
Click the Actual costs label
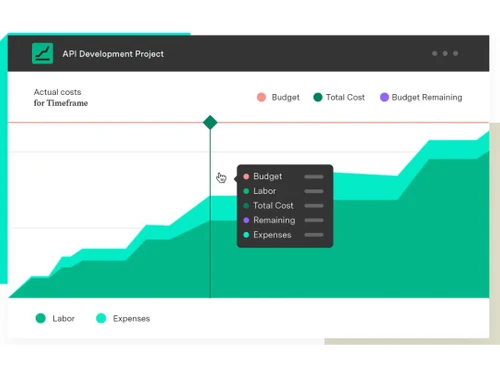57,92
